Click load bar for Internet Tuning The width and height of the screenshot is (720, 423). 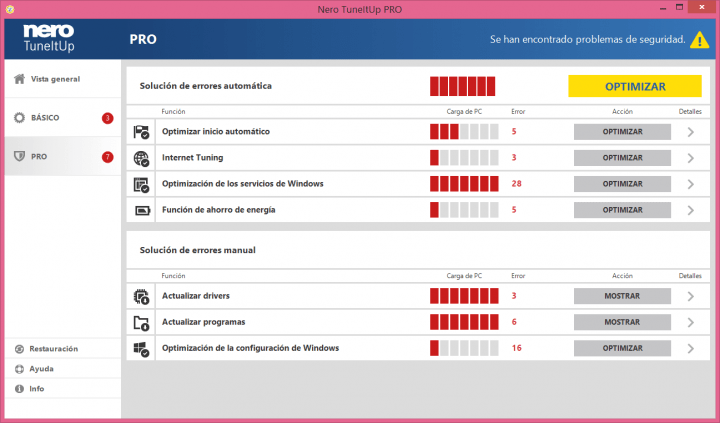[x=464, y=158]
